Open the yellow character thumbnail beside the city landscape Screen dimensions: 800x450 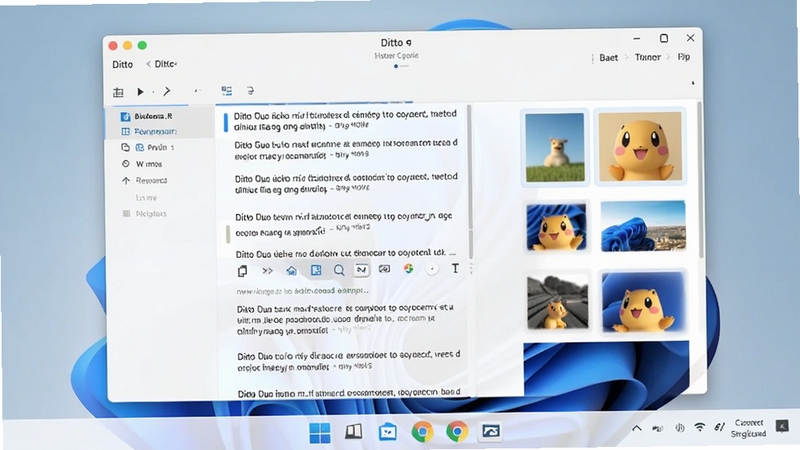click(x=556, y=227)
